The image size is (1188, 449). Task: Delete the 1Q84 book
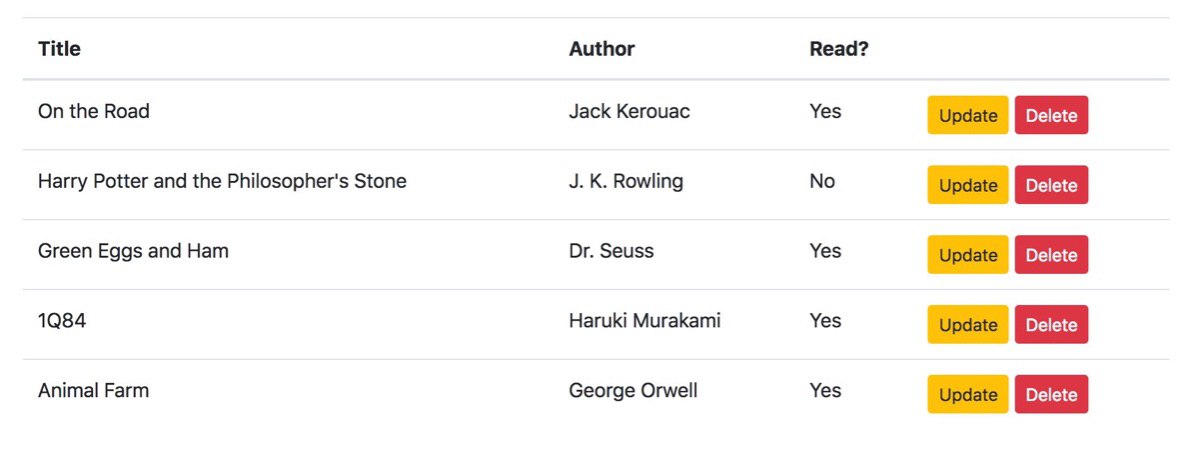[1051, 325]
